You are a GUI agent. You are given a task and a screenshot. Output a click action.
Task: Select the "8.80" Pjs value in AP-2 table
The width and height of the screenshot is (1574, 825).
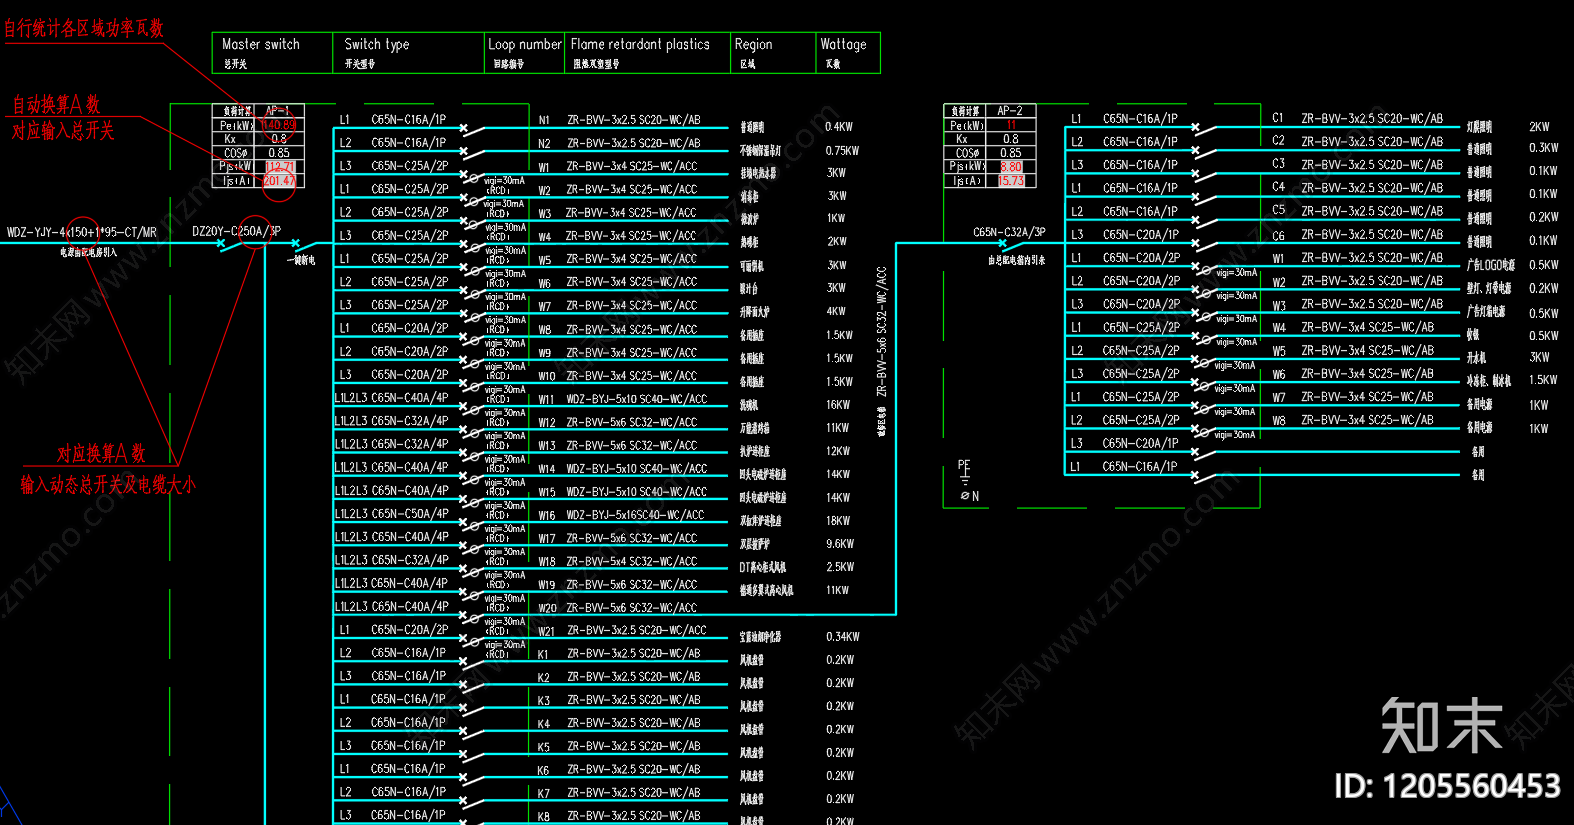coord(1011,167)
